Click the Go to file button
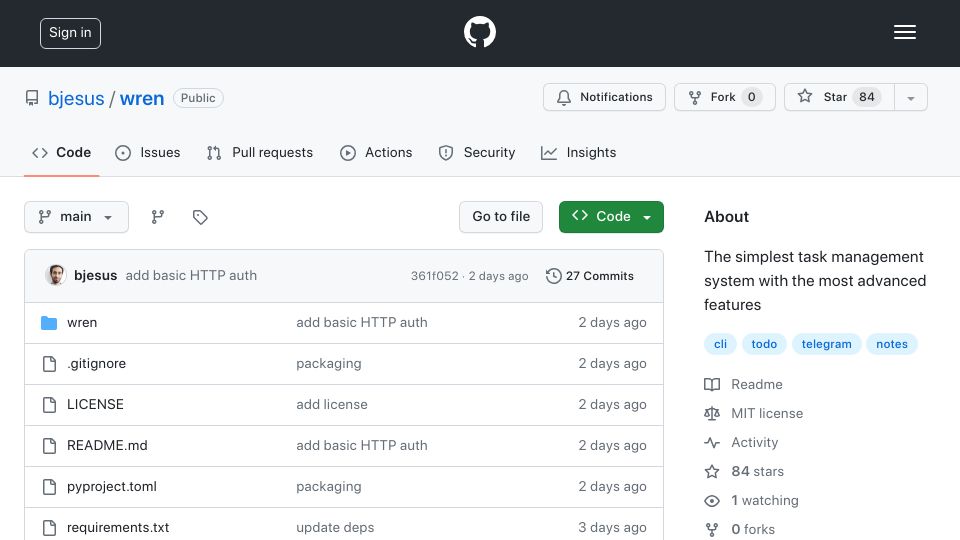960x540 pixels. coord(501,217)
